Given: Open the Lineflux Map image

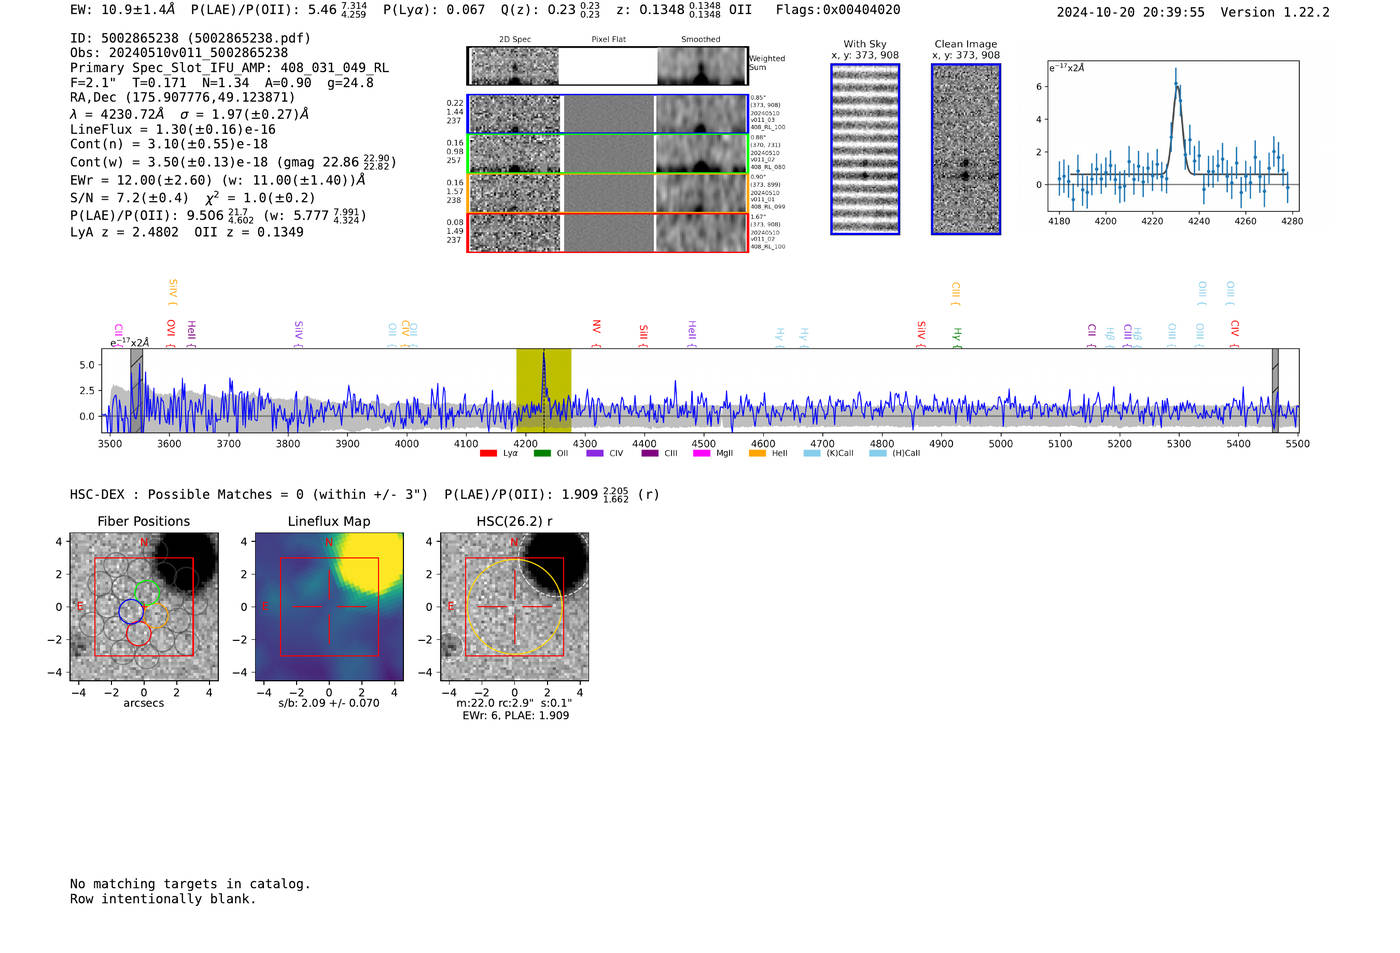Looking at the screenshot, I should (329, 607).
